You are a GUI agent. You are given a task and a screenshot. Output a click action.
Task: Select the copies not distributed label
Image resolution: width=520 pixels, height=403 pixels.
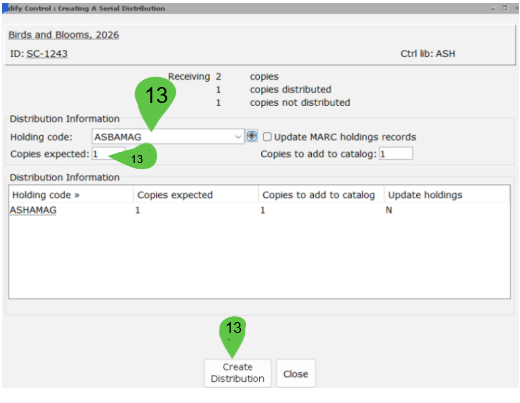click(x=300, y=102)
